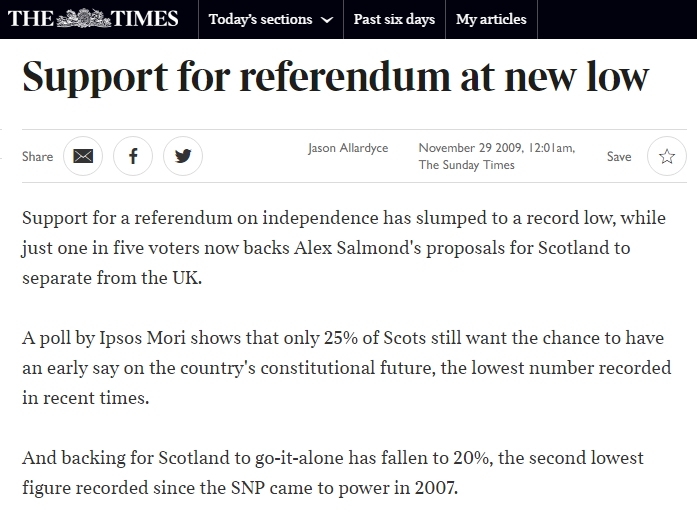Screen dimensions: 697x516
Task: Click the author name Jason Allardyce
Action: tap(347, 148)
